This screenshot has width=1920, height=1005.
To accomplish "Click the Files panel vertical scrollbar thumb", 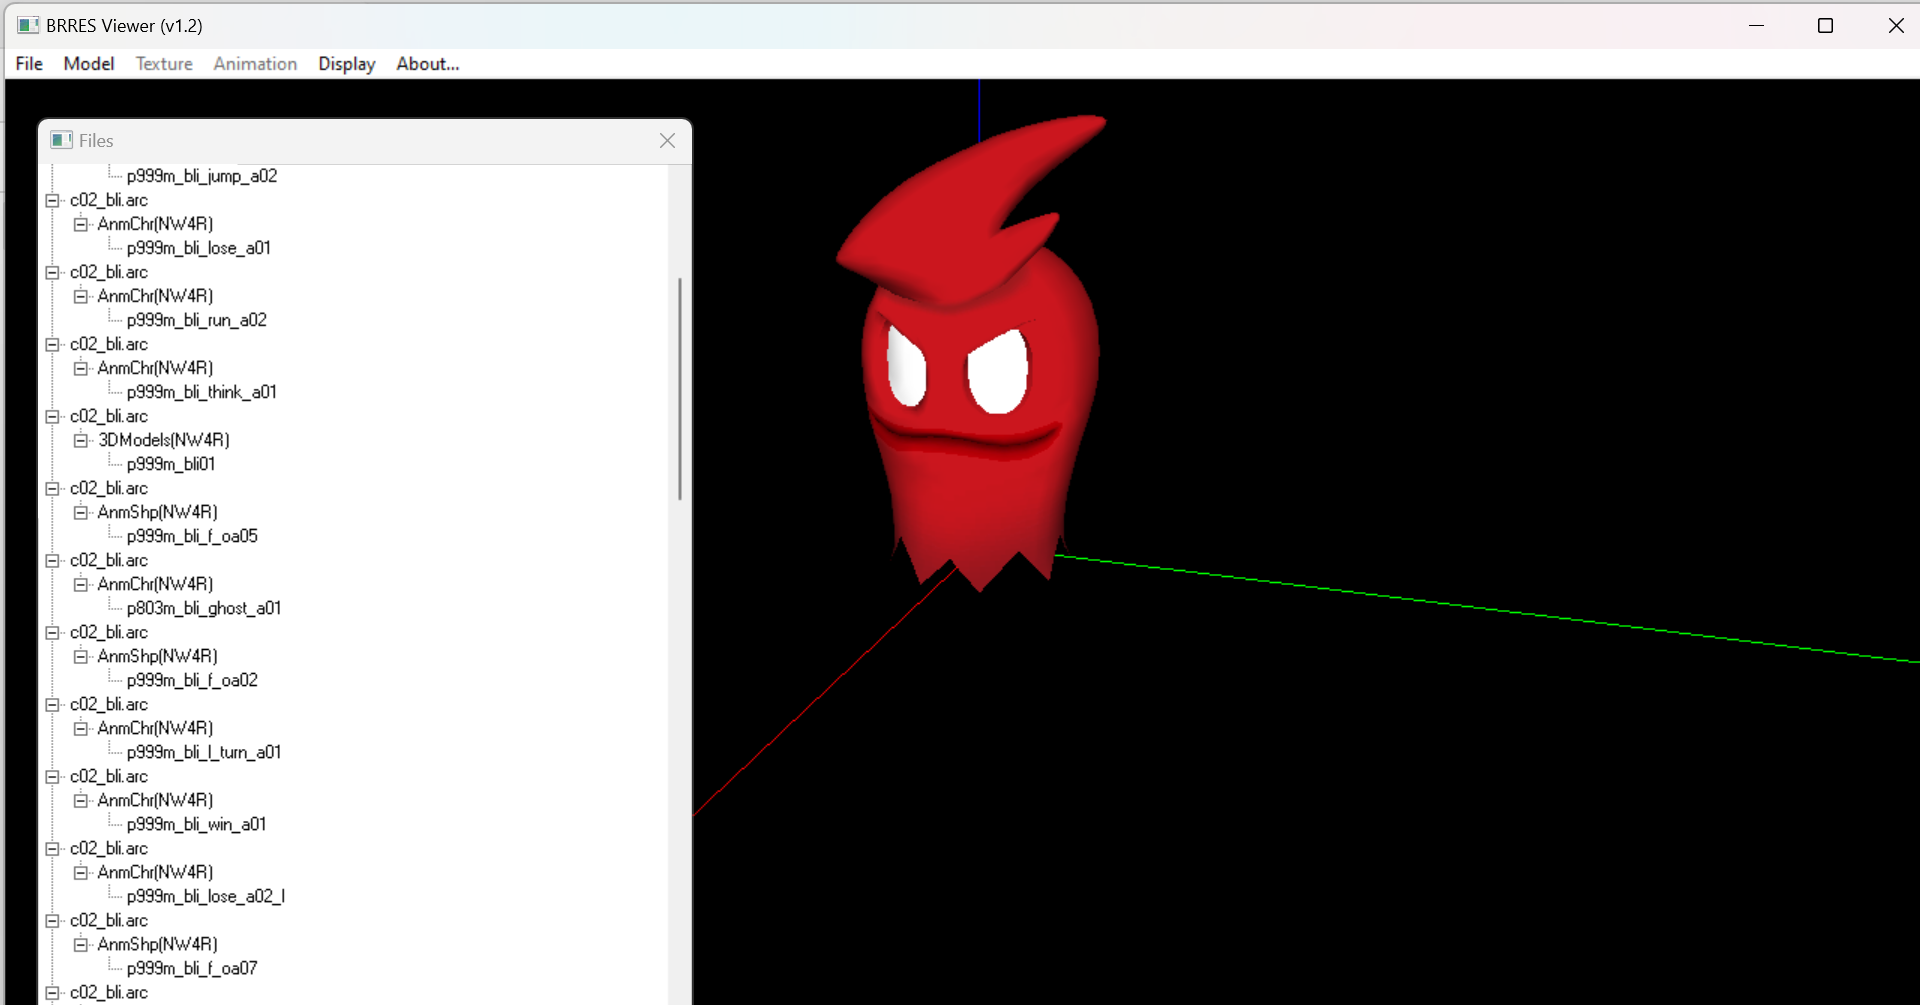I will point(680,388).
